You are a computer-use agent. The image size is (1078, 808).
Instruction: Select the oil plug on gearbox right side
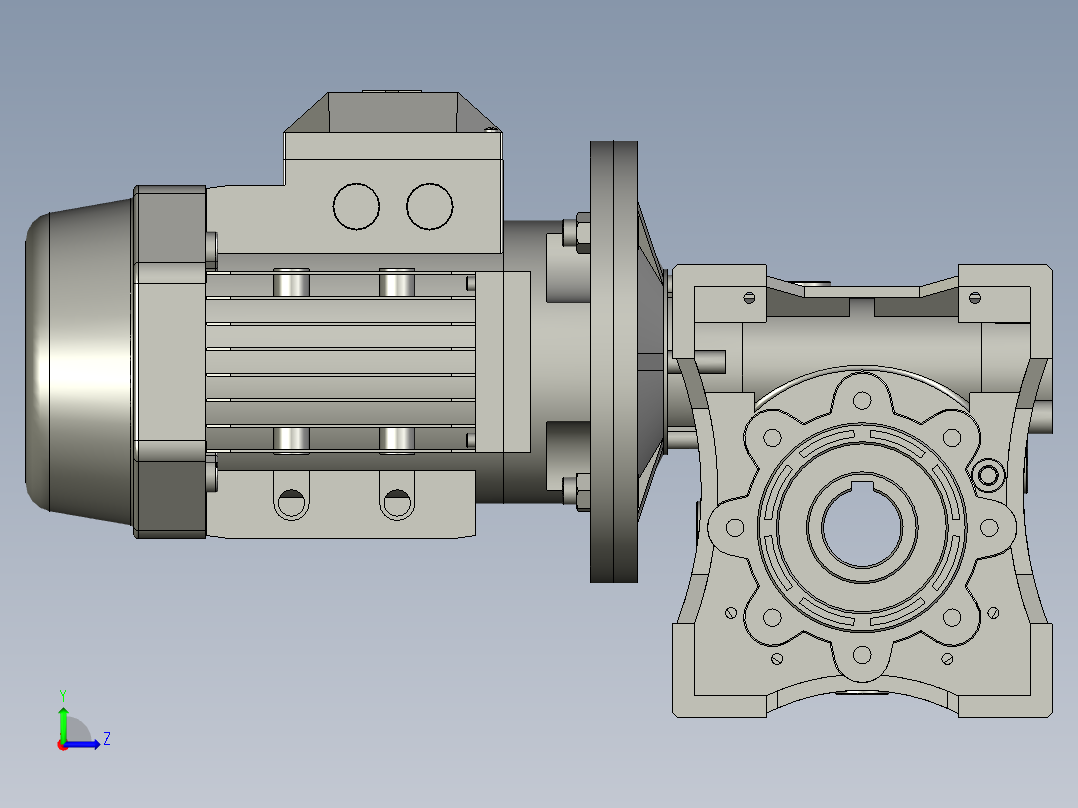988,474
